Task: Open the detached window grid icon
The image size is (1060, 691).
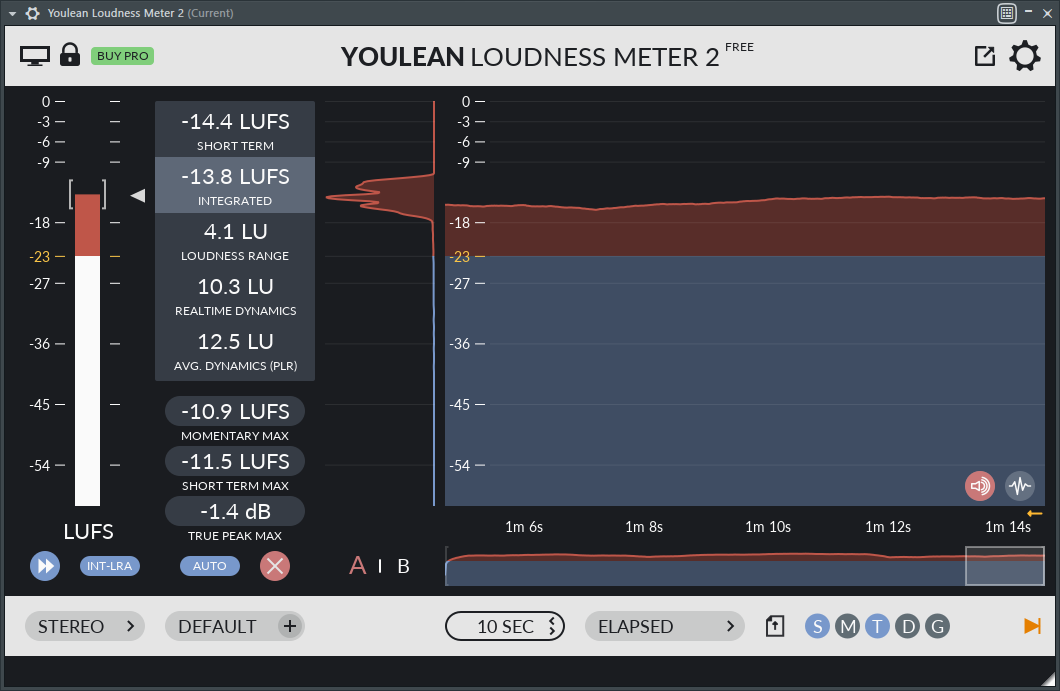Action: point(1007,13)
